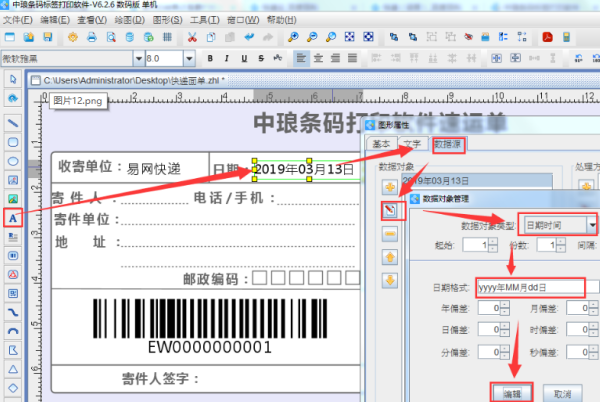Select the line drawing tool in left toolbar
Screen dimensions: 600x402
point(13,122)
